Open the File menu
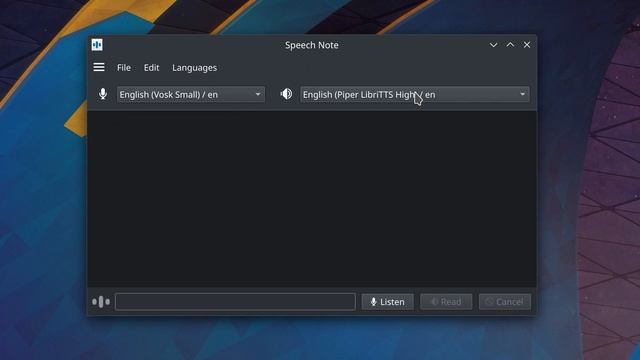 click(x=124, y=68)
